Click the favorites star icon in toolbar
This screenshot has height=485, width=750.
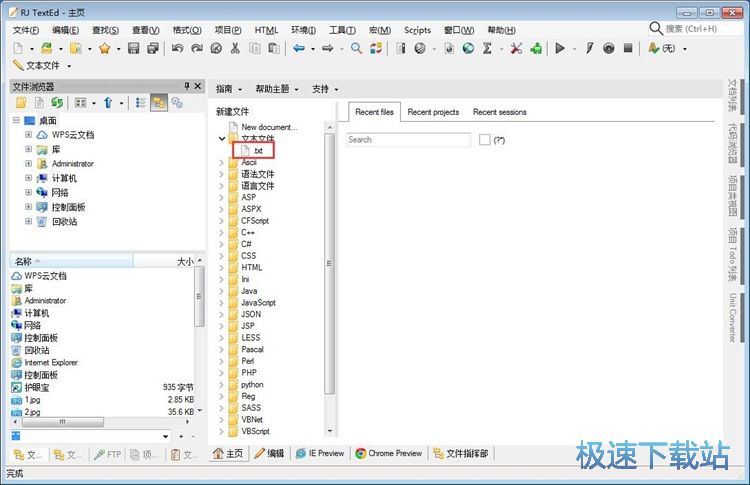[x=103, y=48]
